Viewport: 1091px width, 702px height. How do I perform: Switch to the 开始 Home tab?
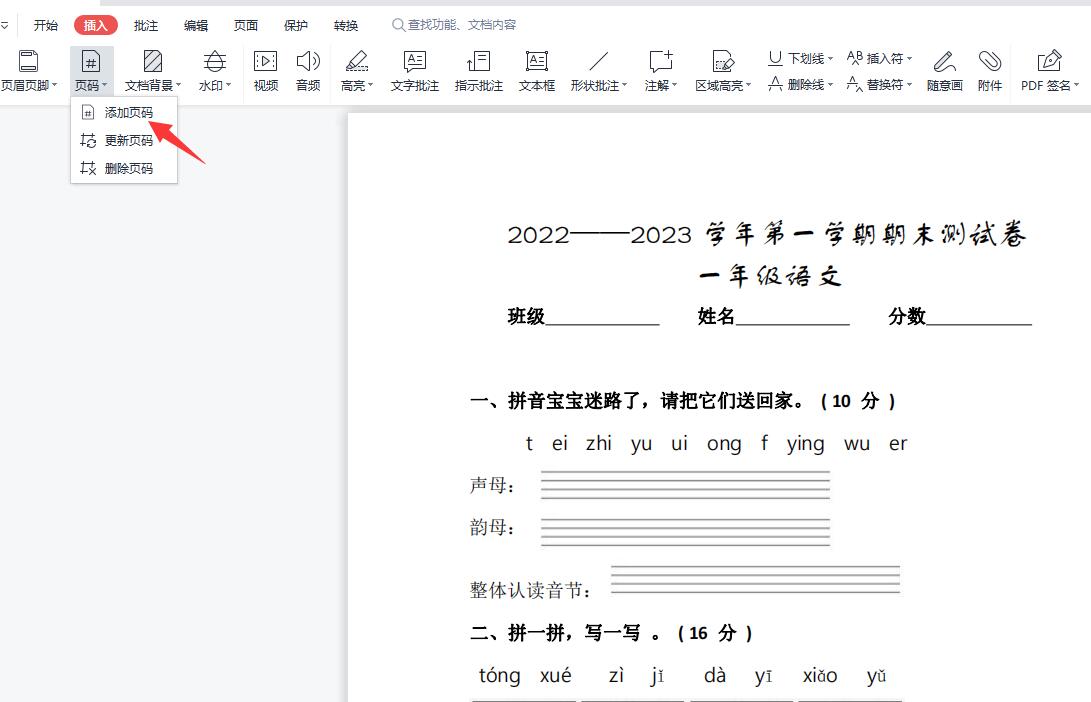click(x=46, y=25)
